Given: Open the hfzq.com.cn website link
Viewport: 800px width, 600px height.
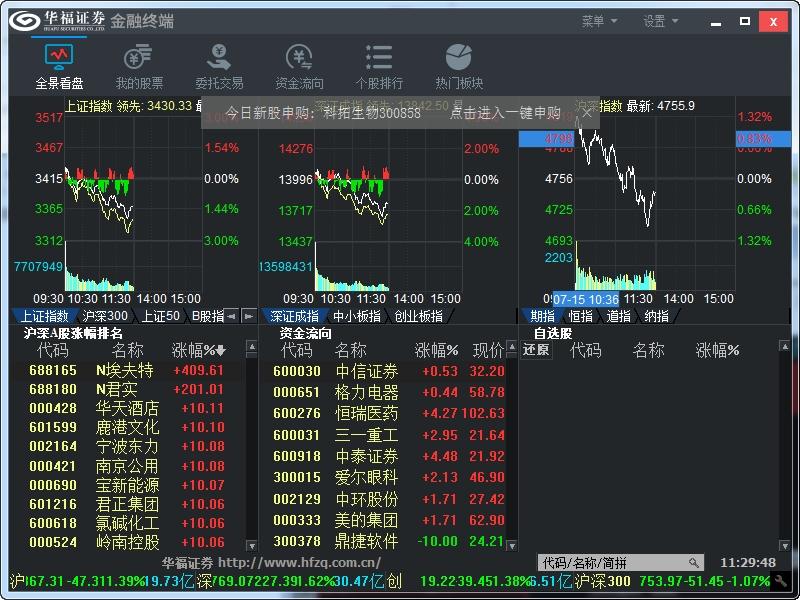Looking at the screenshot, I should click(x=299, y=563).
